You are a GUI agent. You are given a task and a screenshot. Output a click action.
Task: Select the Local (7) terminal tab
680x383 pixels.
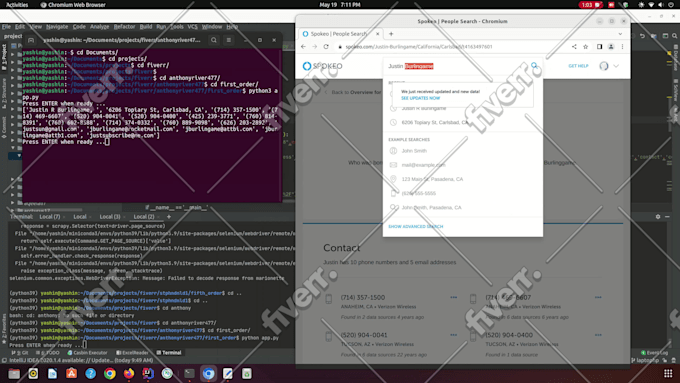(x=49, y=216)
